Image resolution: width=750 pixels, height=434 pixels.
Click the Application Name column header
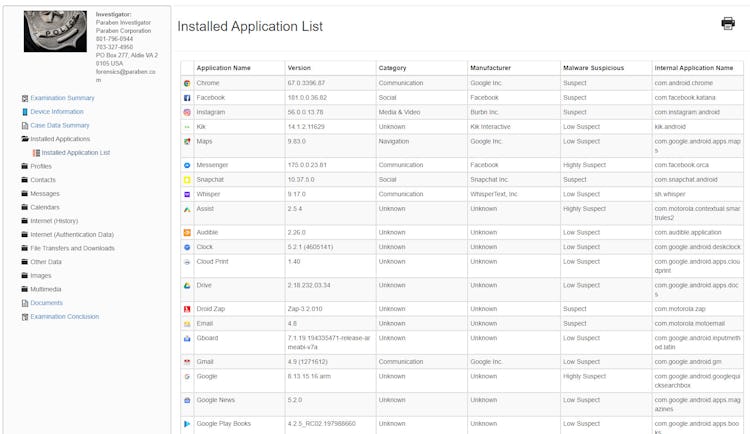coord(223,68)
